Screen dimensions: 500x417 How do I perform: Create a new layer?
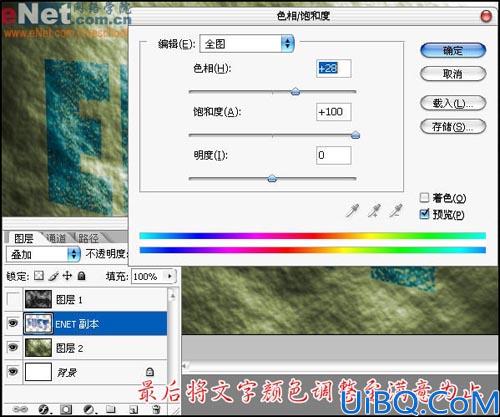133,409
